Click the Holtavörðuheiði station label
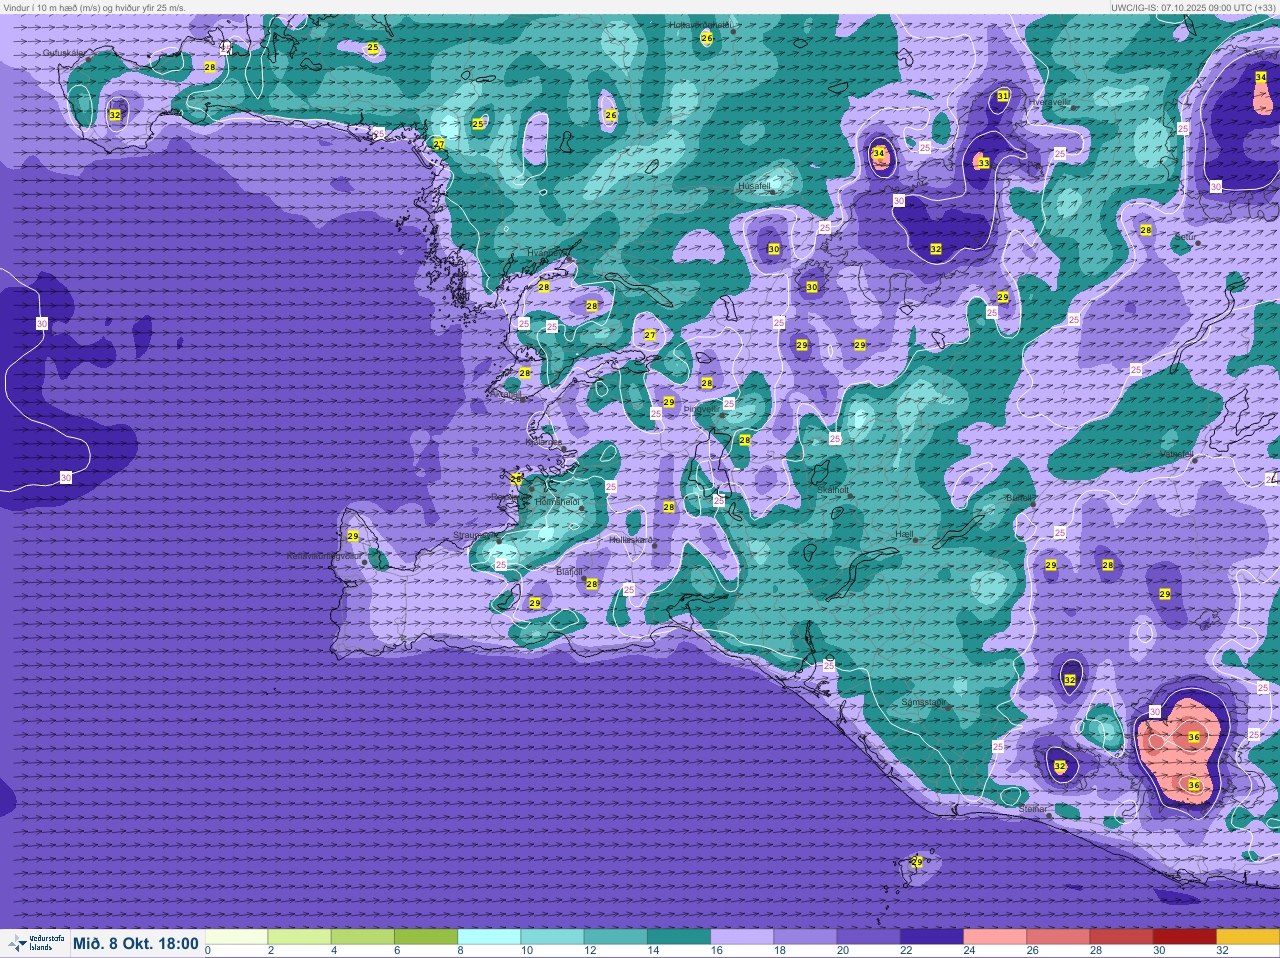Image resolution: width=1280 pixels, height=958 pixels. click(x=700, y=25)
